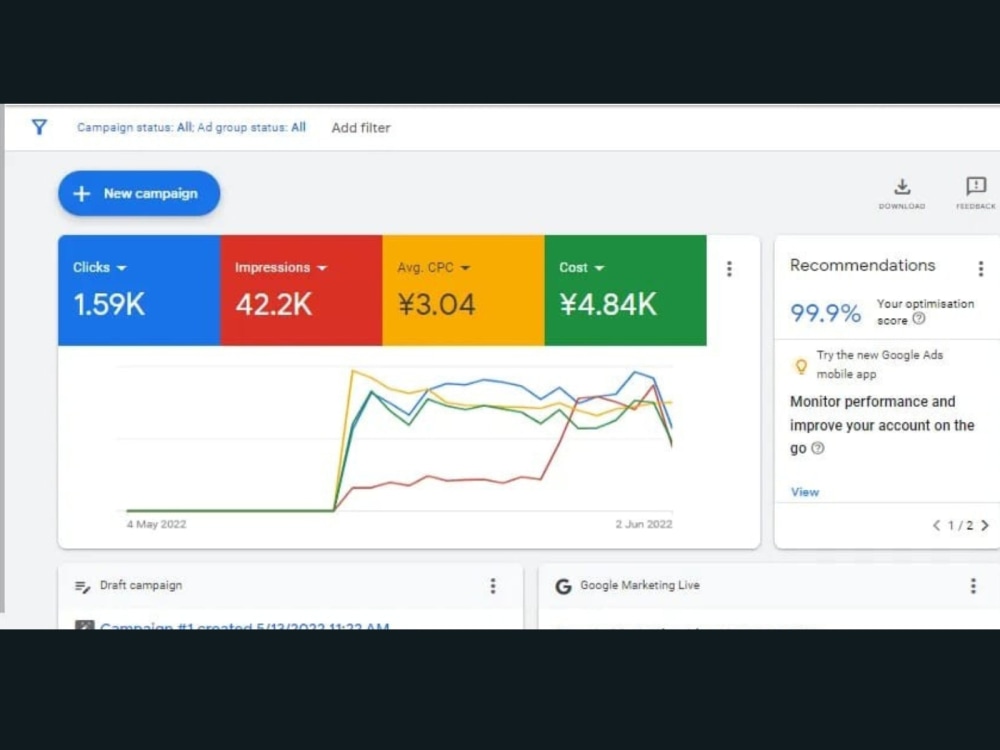The width and height of the screenshot is (1000, 750).
Task: Select the yellow Avg. CPC scorecard tile
Action: click(463, 290)
